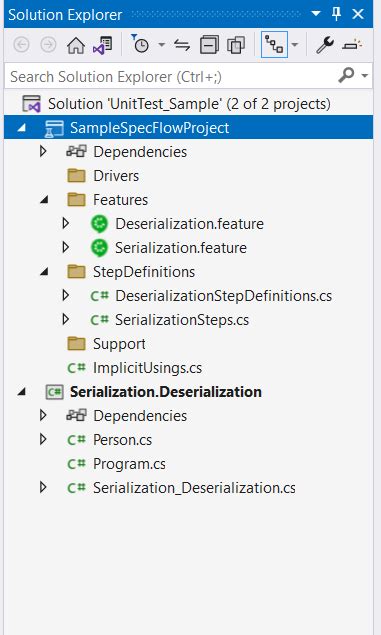Click Sync with Active Document arrows
Image resolution: width=381 pixels, height=635 pixels.
pyautogui.click(x=182, y=45)
